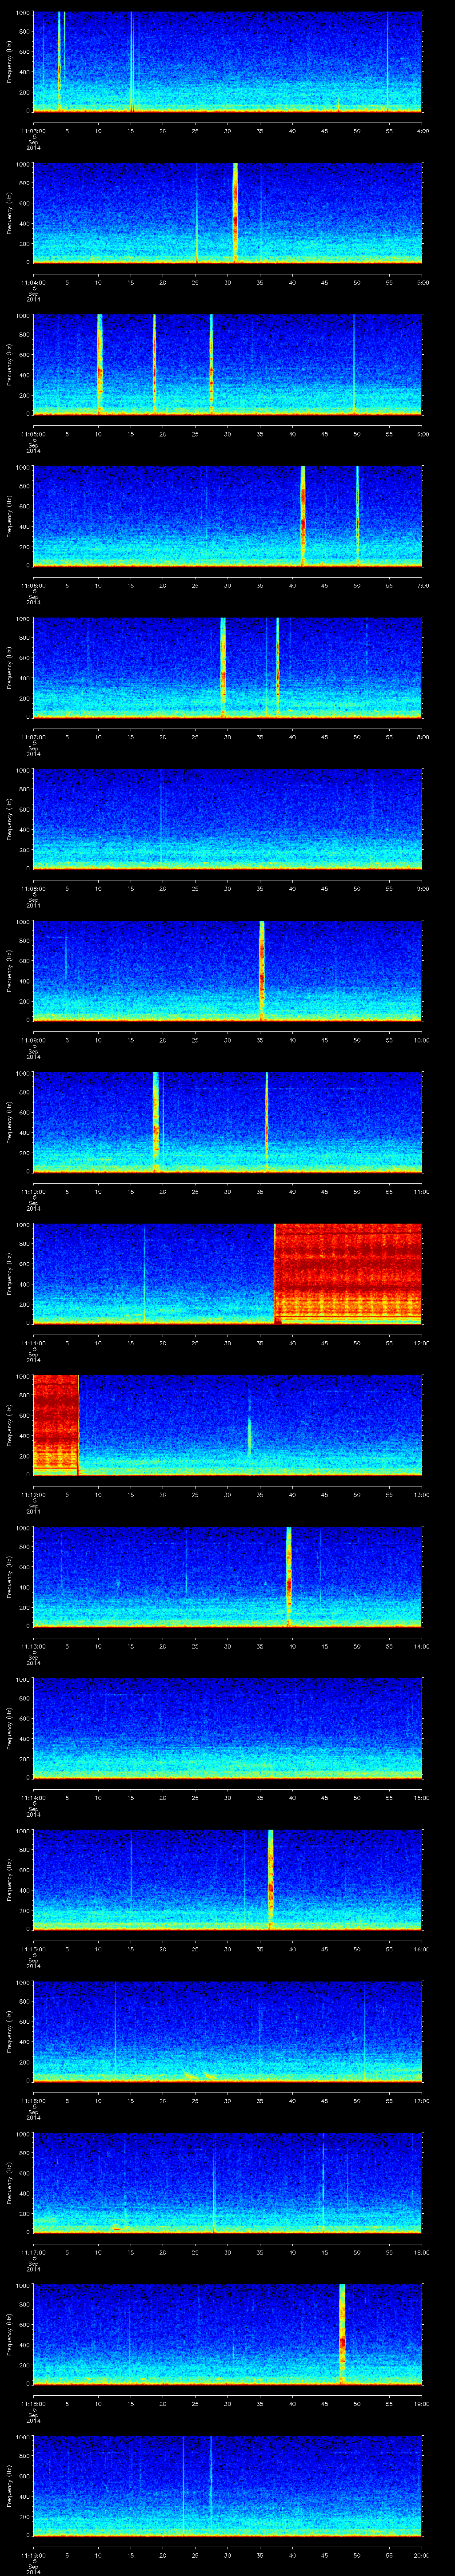Click the burst near 39 seconds in 11:13:00 panel
Viewport: 455px width, 2576px height.
pos(288,1575)
